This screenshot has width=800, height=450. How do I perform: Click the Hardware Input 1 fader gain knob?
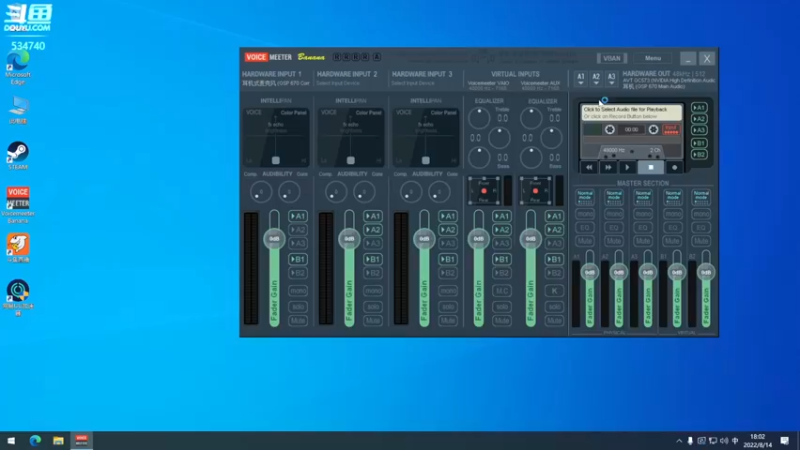coord(274,239)
